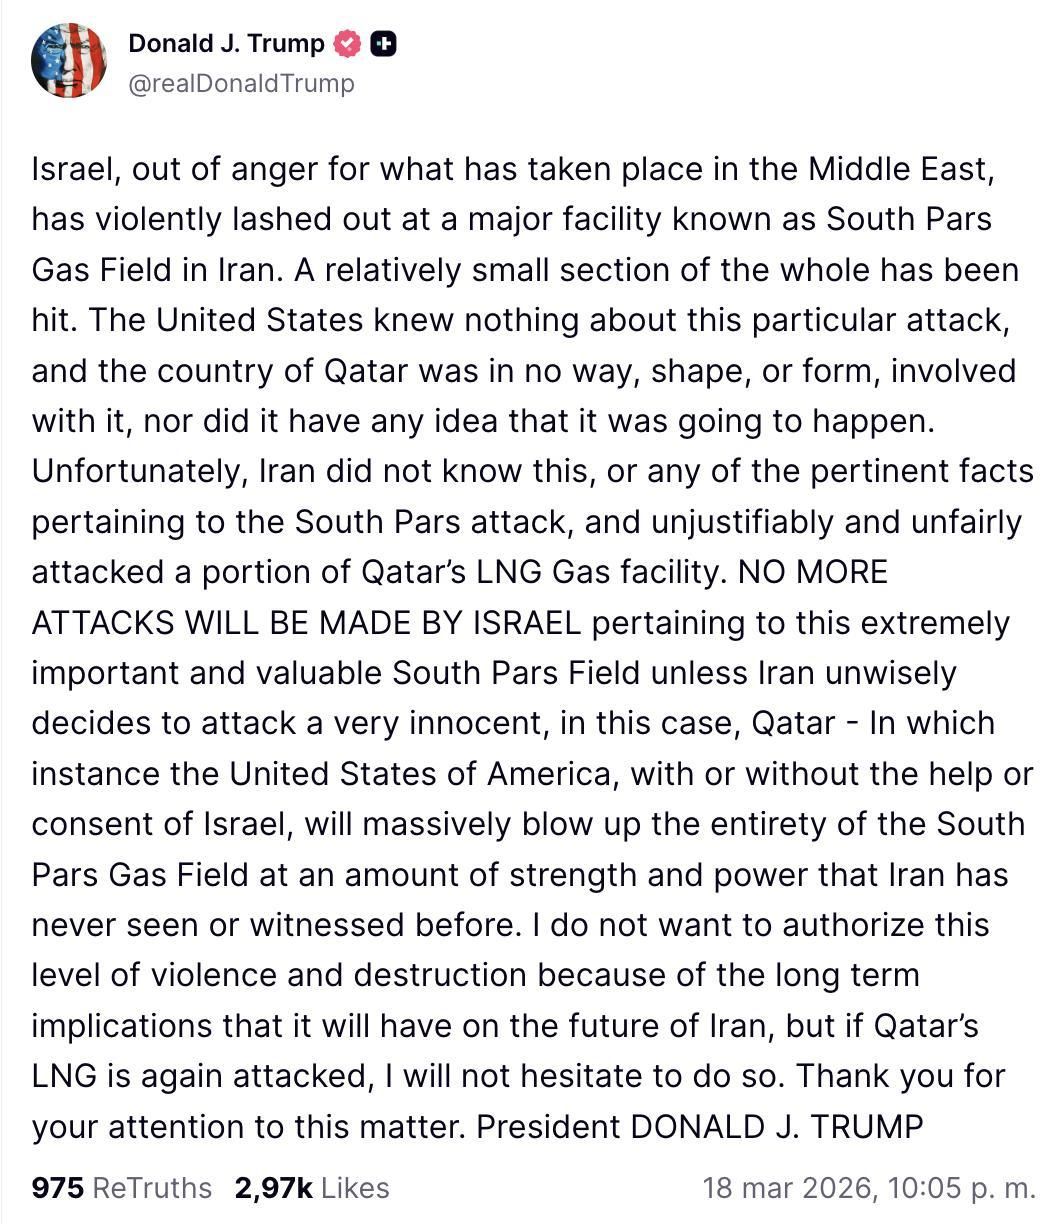View the 2,97k Likes list
This screenshot has width=1062, height=1224.
(x=311, y=1187)
